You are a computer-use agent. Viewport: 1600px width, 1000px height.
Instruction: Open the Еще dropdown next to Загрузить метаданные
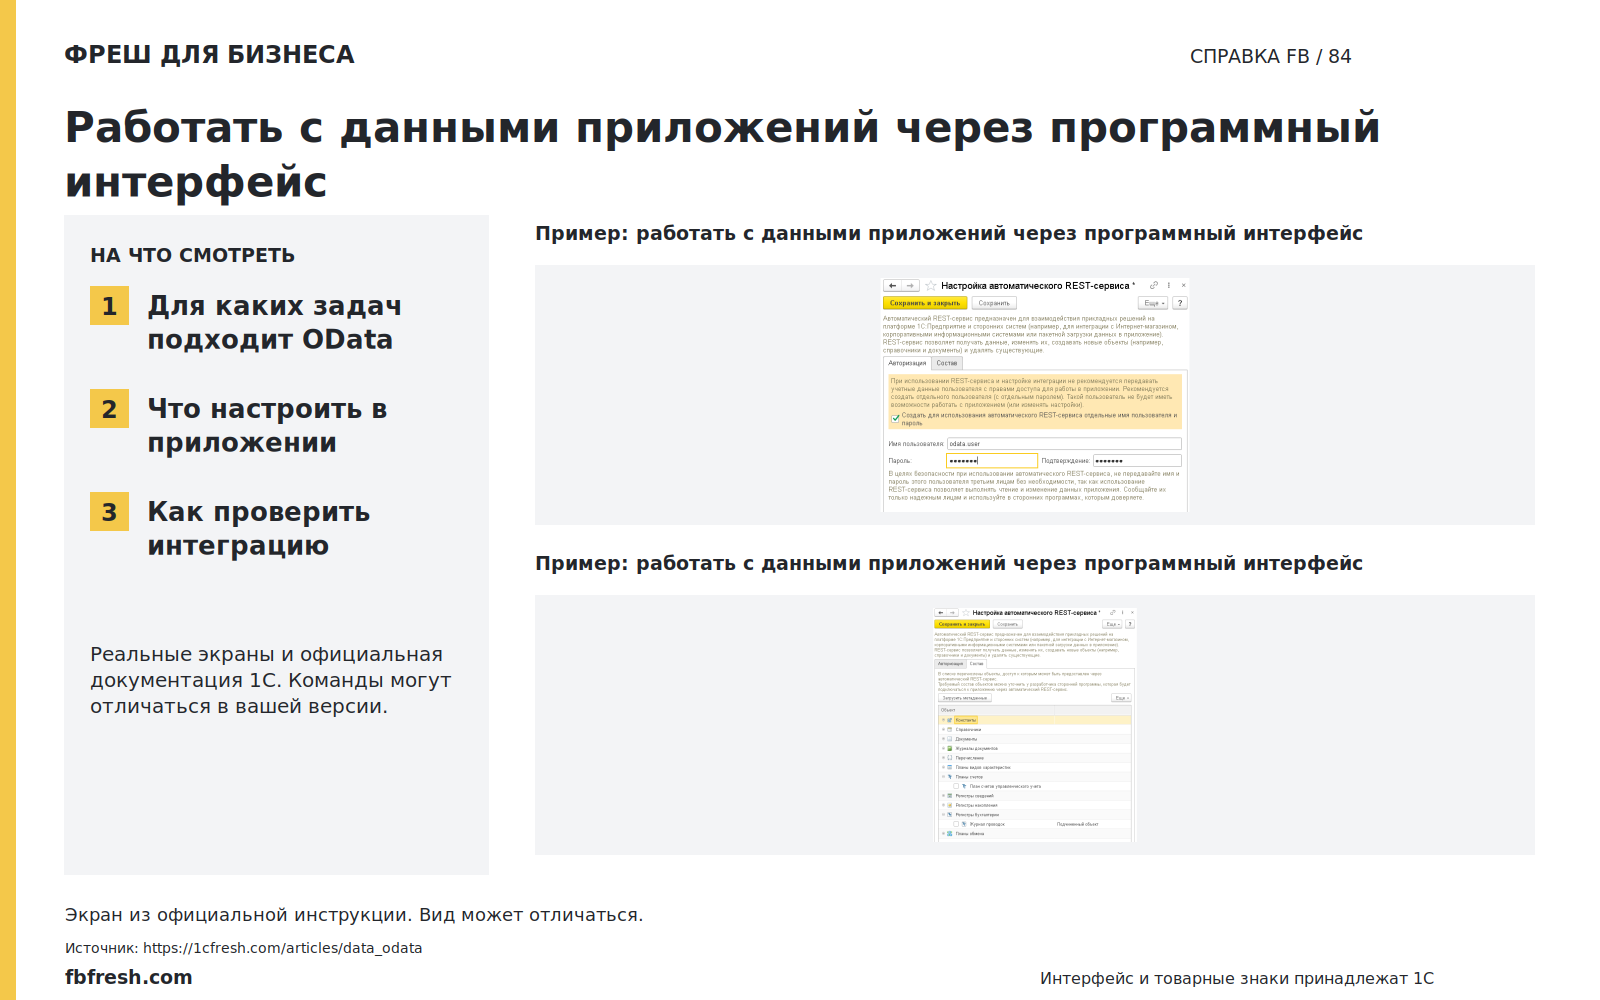point(1121,698)
